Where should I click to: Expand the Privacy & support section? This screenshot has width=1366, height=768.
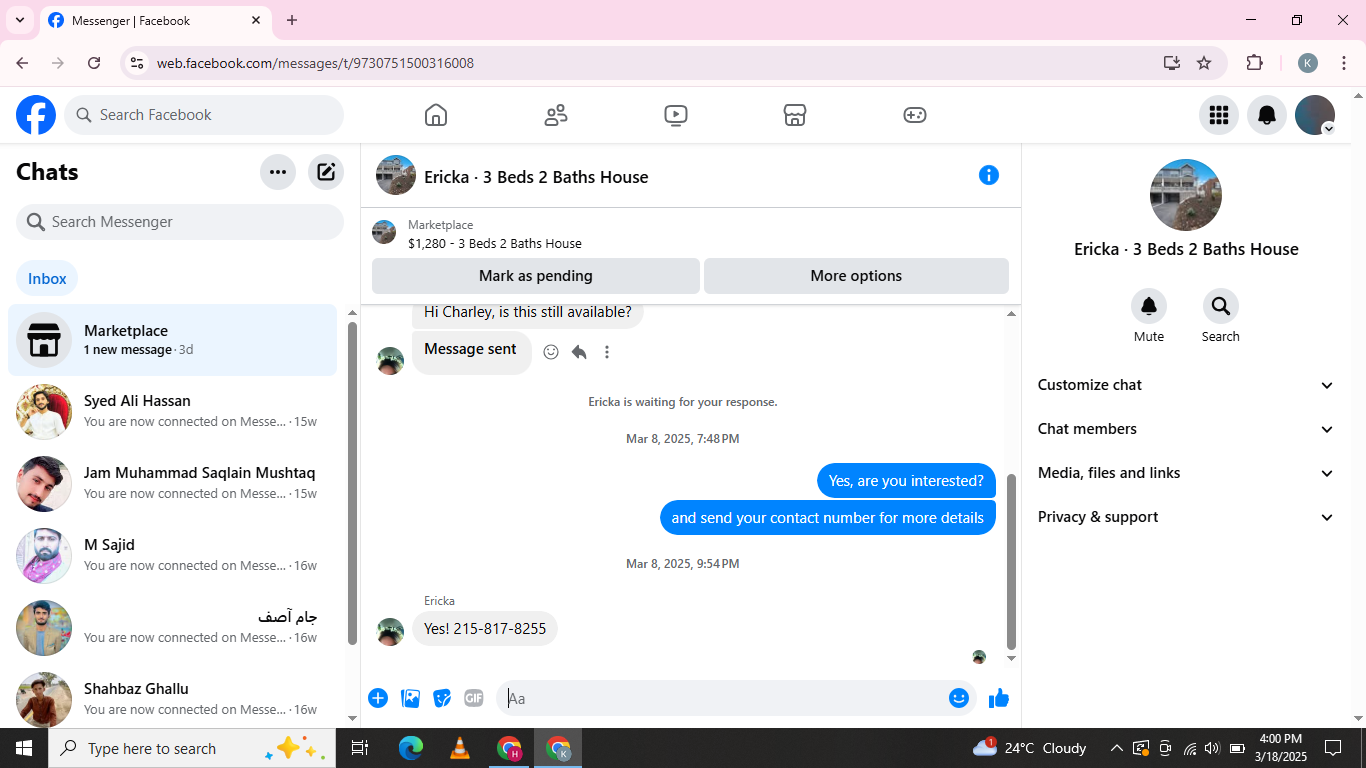[x=1186, y=517]
